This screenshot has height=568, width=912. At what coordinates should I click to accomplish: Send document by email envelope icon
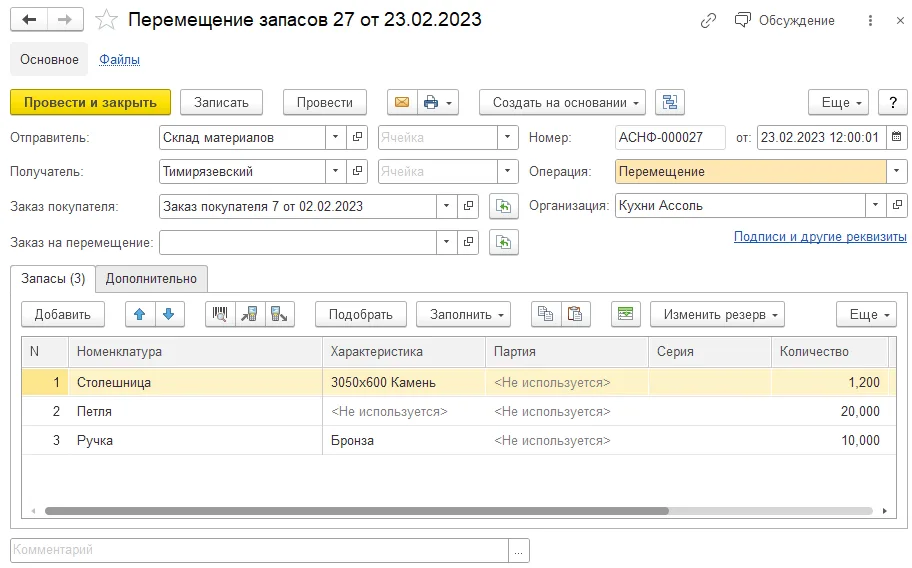[402, 102]
